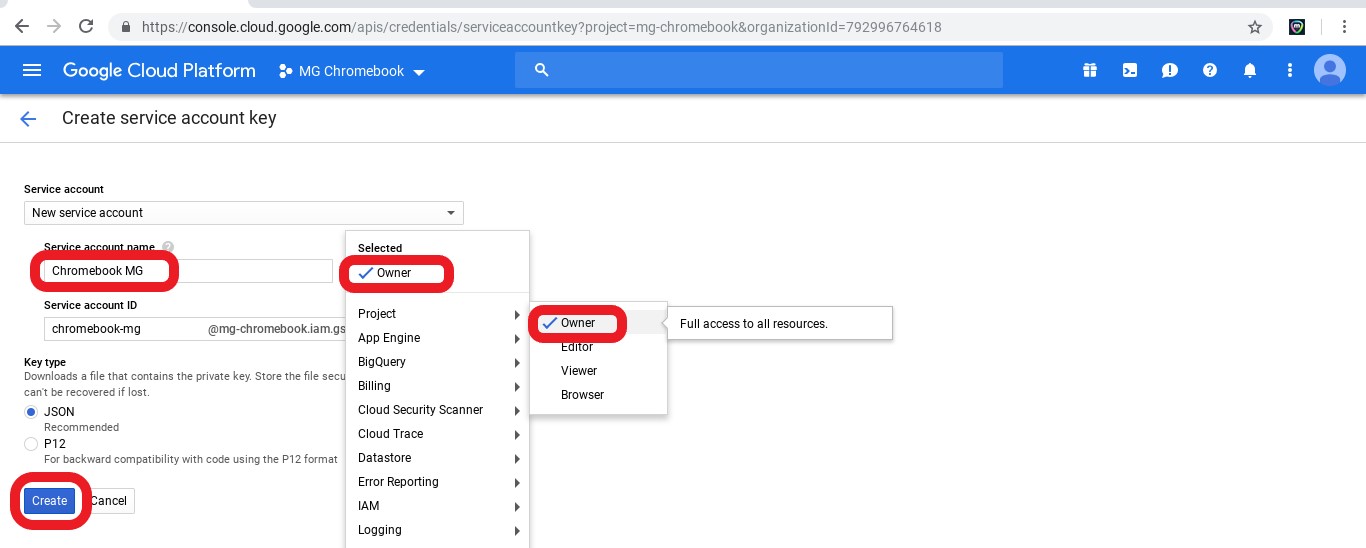Open the feedback alert icon
Viewport: 1366px width, 548px height.
coord(1170,70)
